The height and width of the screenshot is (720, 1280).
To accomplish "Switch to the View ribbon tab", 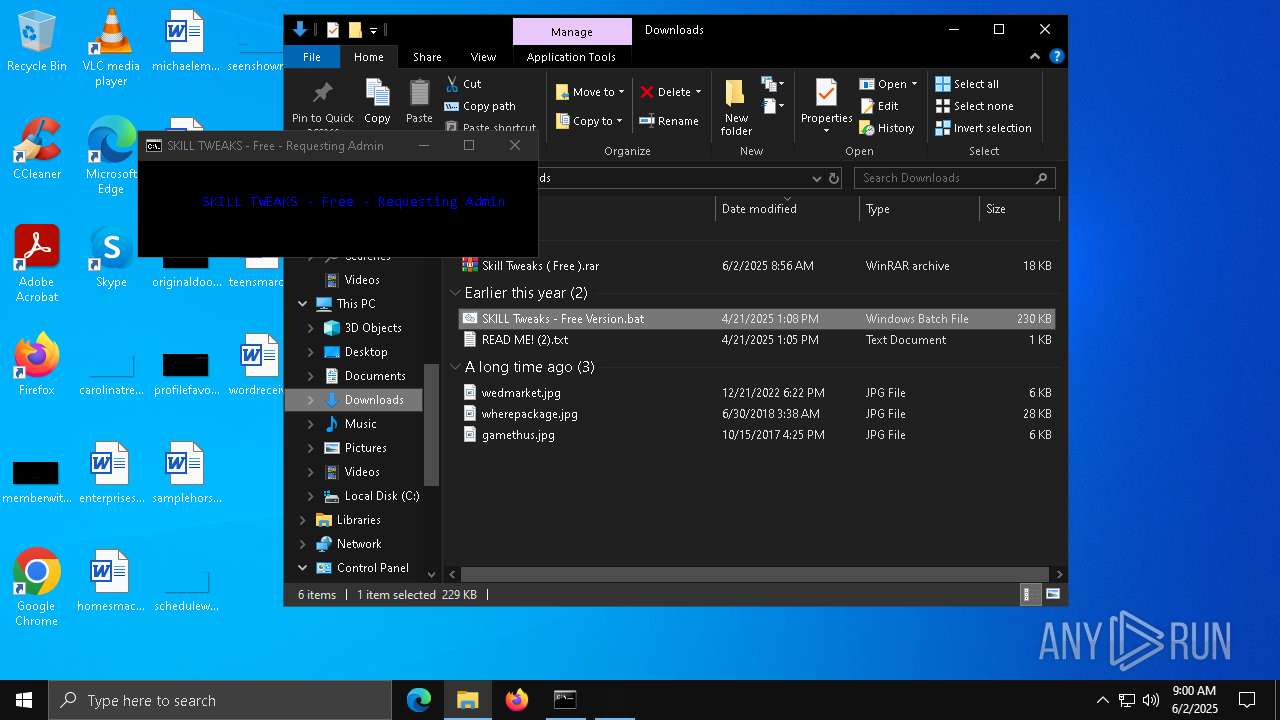I will coord(483,57).
